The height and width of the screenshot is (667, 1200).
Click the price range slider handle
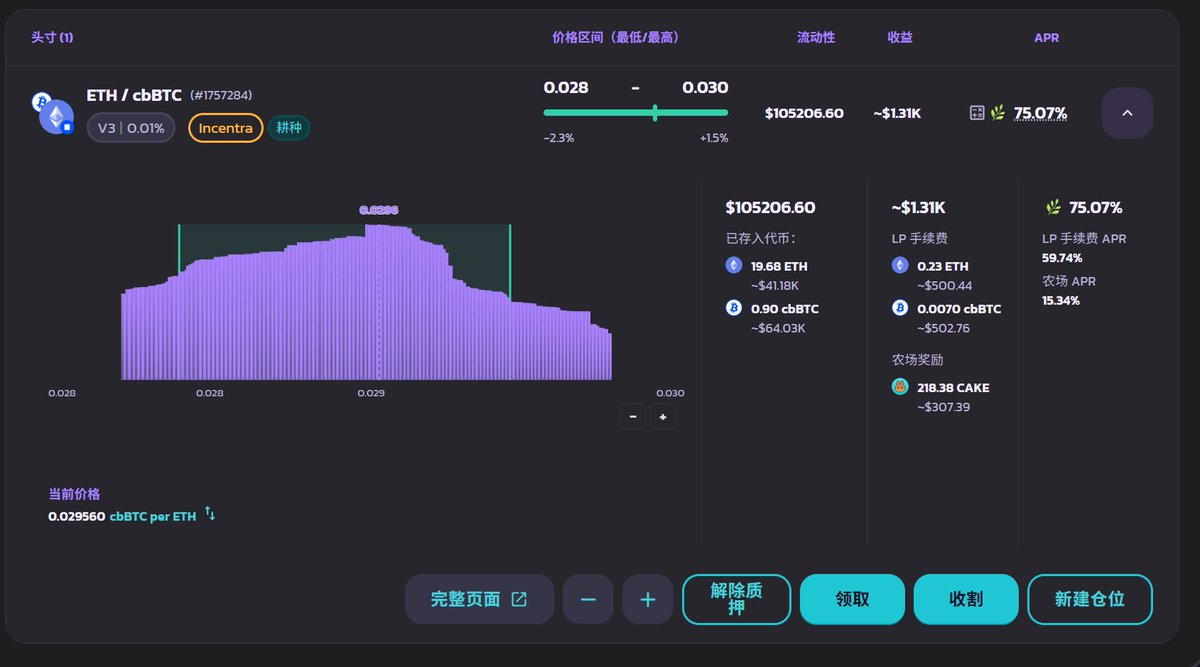click(x=655, y=113)
